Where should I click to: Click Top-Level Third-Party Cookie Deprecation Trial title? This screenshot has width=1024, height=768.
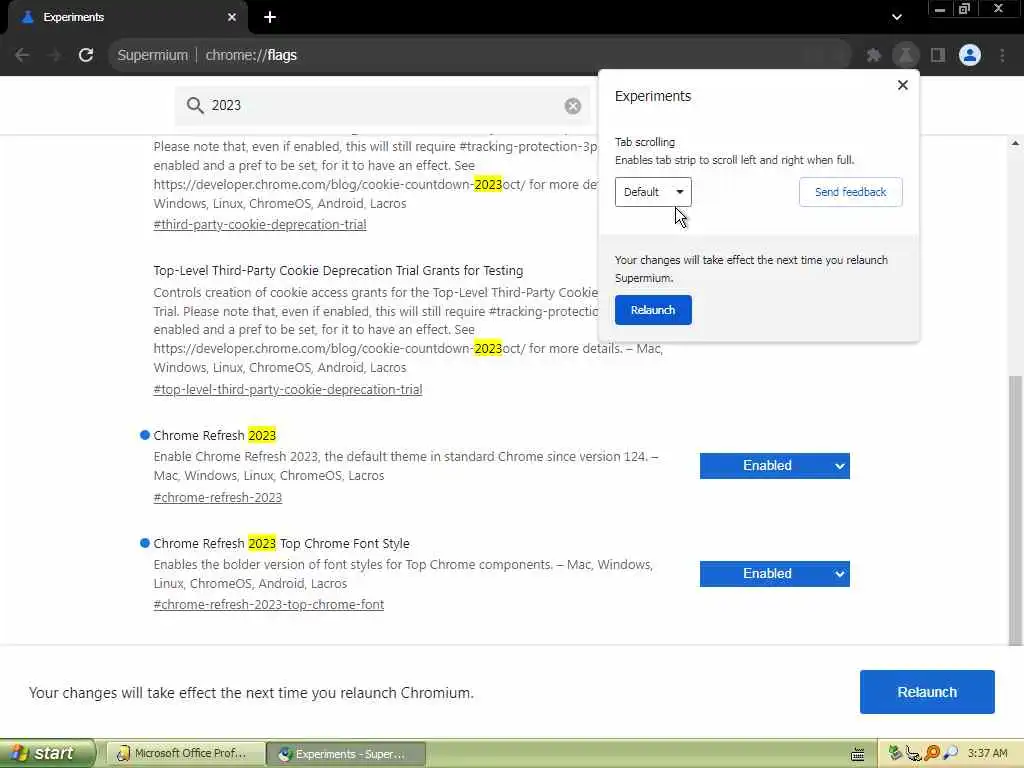pyautogui.click(x=338, y=270)
